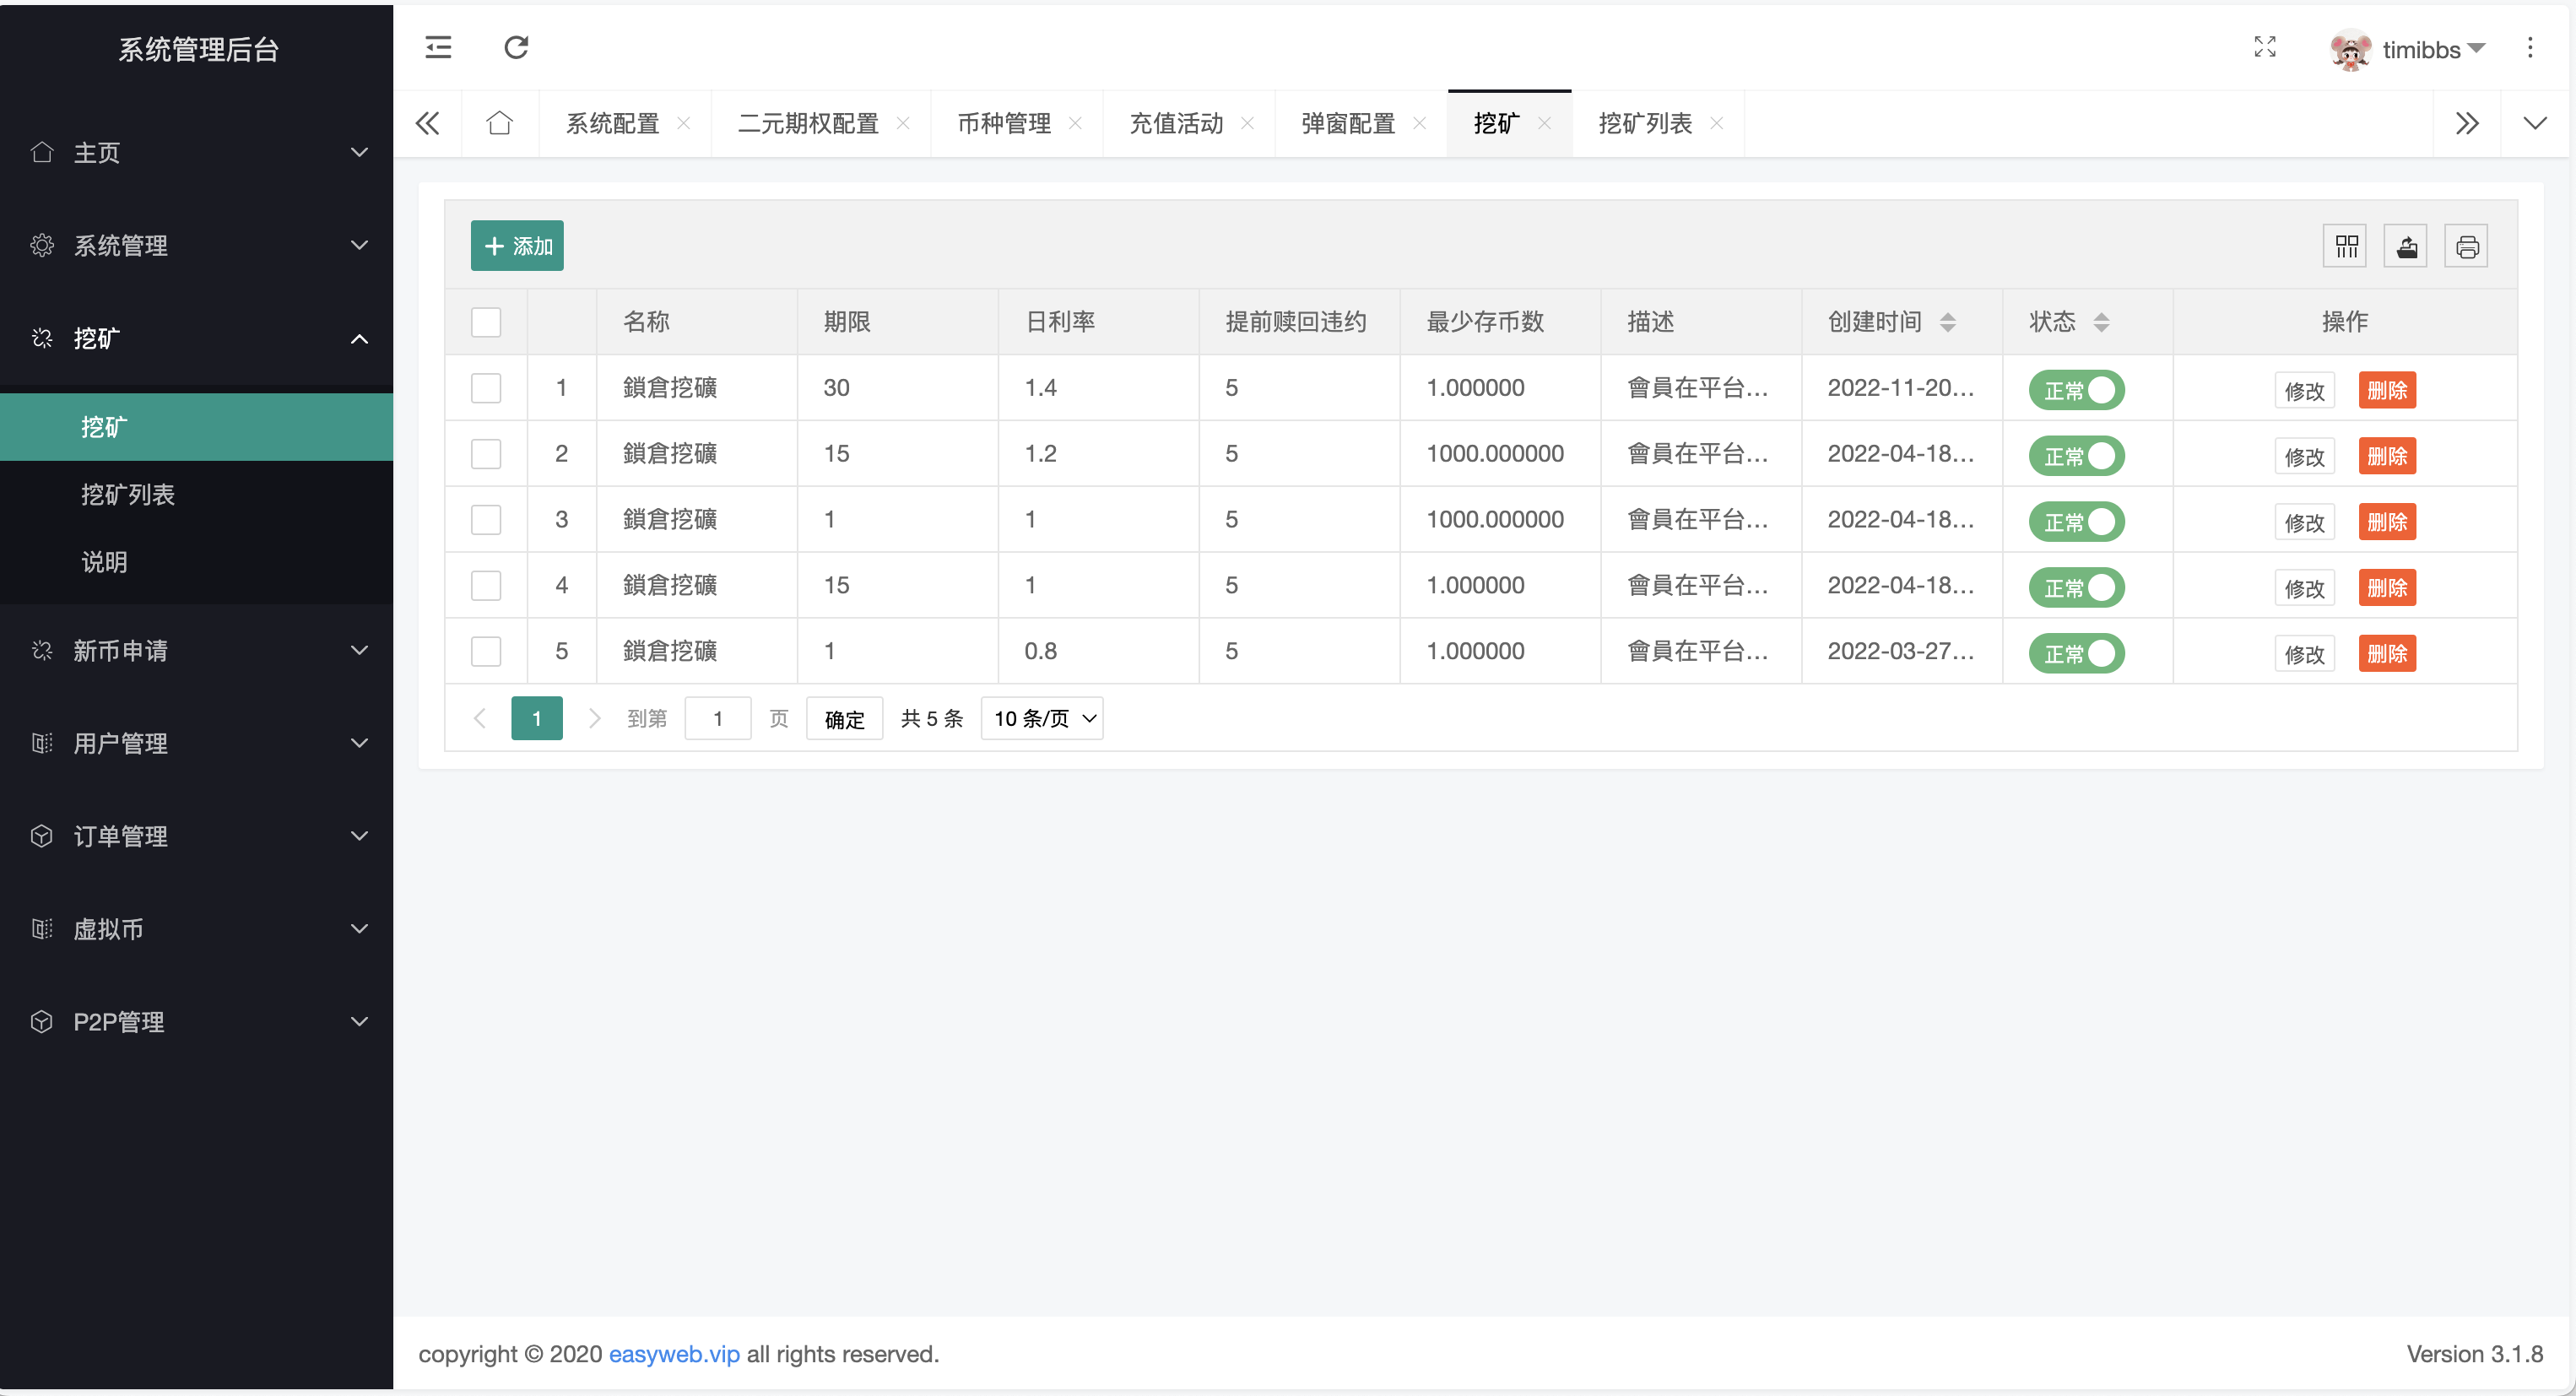Click the P2P管理 sidebar icon
Image resolution: width=2576 pixels, height=1396 pixels.
pos(42,1021)
